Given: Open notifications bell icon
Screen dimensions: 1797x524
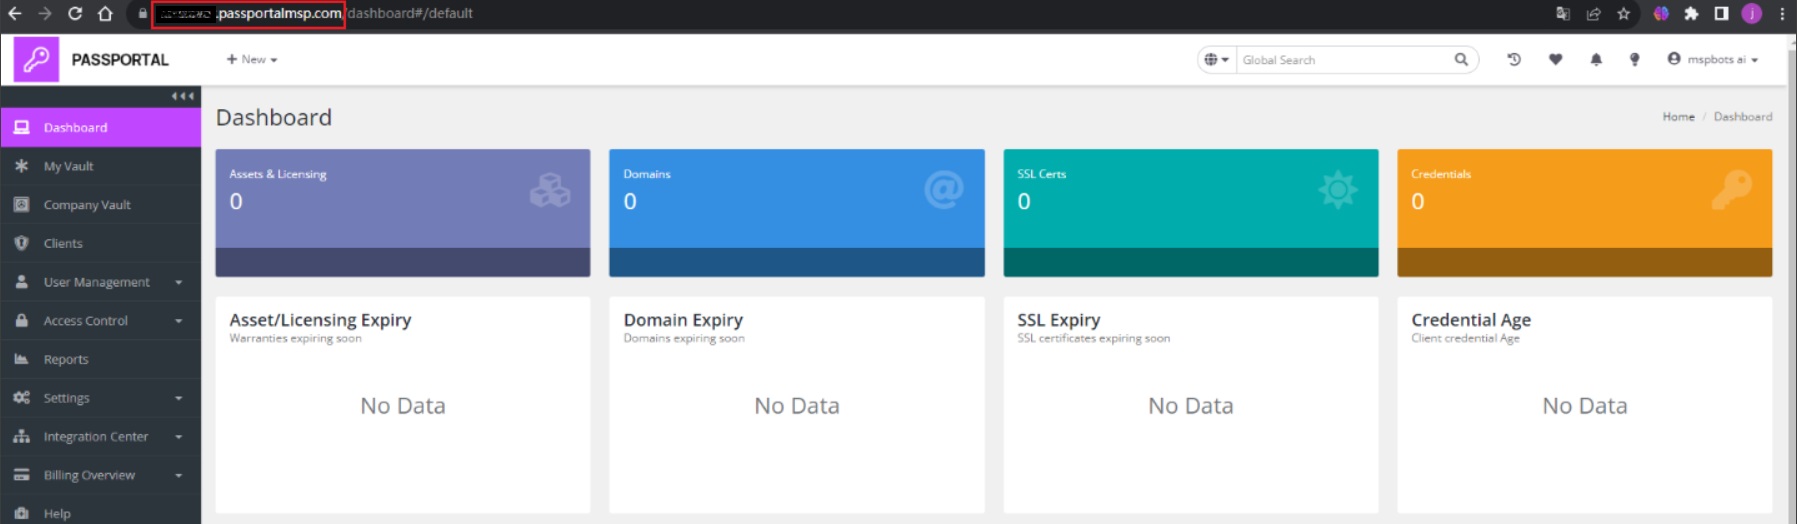Looking at the screenshot, I should [x=1596, y=60].
